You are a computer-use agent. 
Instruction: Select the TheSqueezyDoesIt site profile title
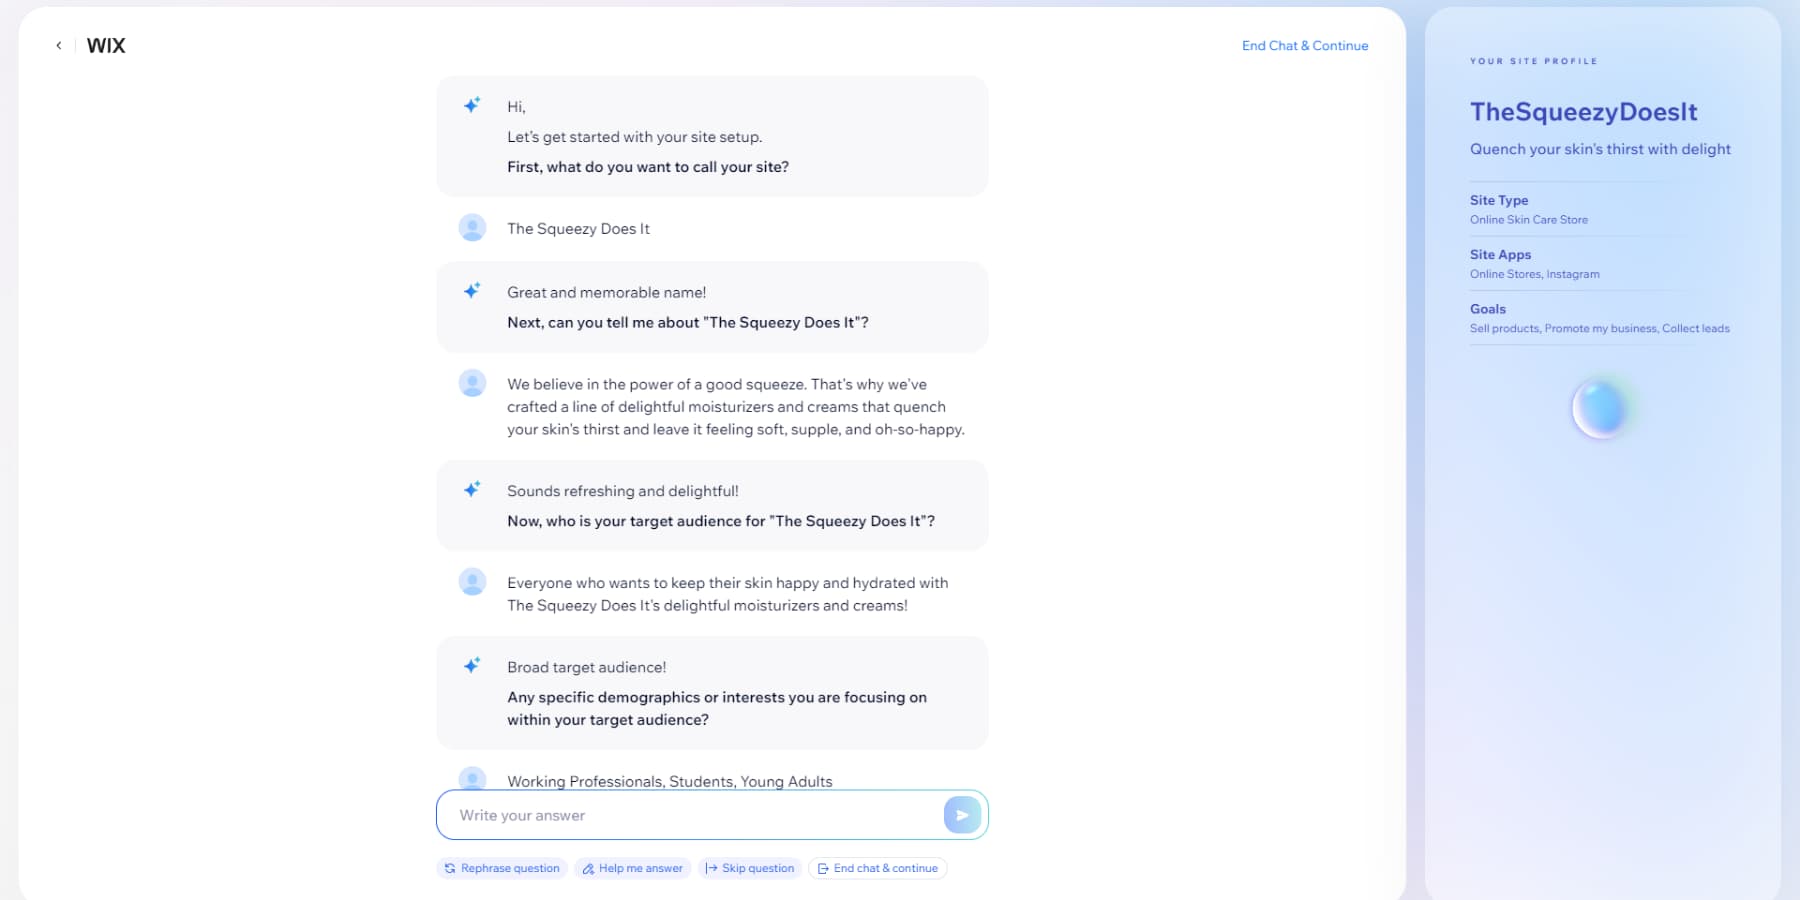[x=1583, y=112]
